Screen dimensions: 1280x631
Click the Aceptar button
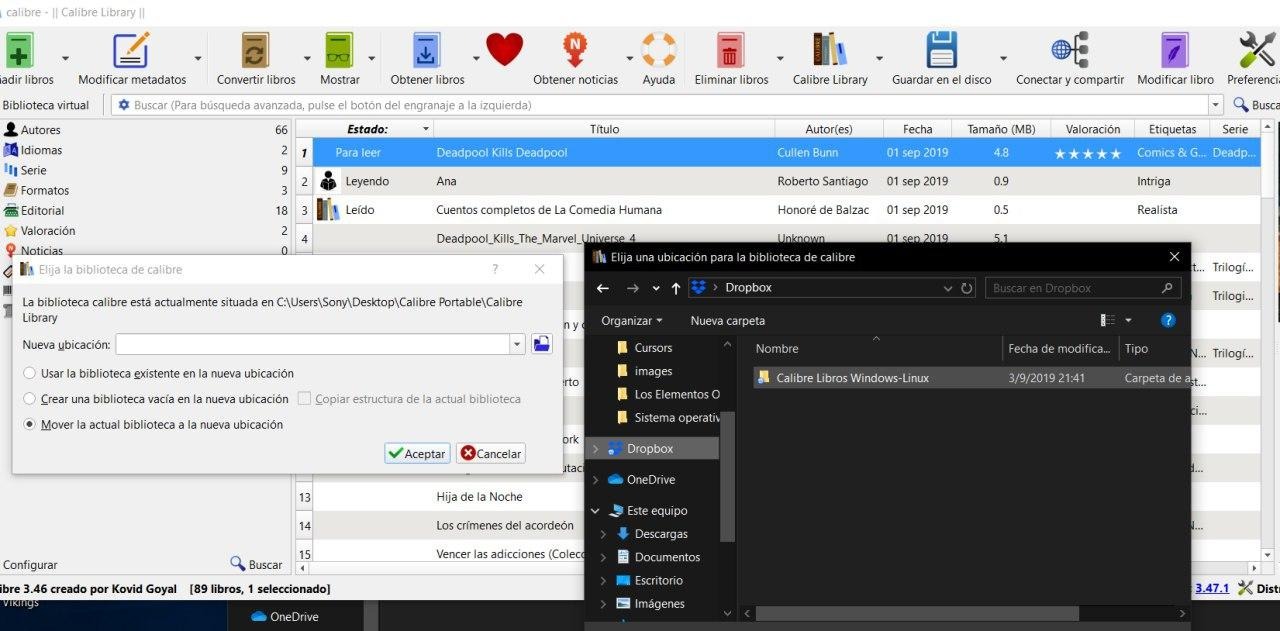[x=417, y=453]
